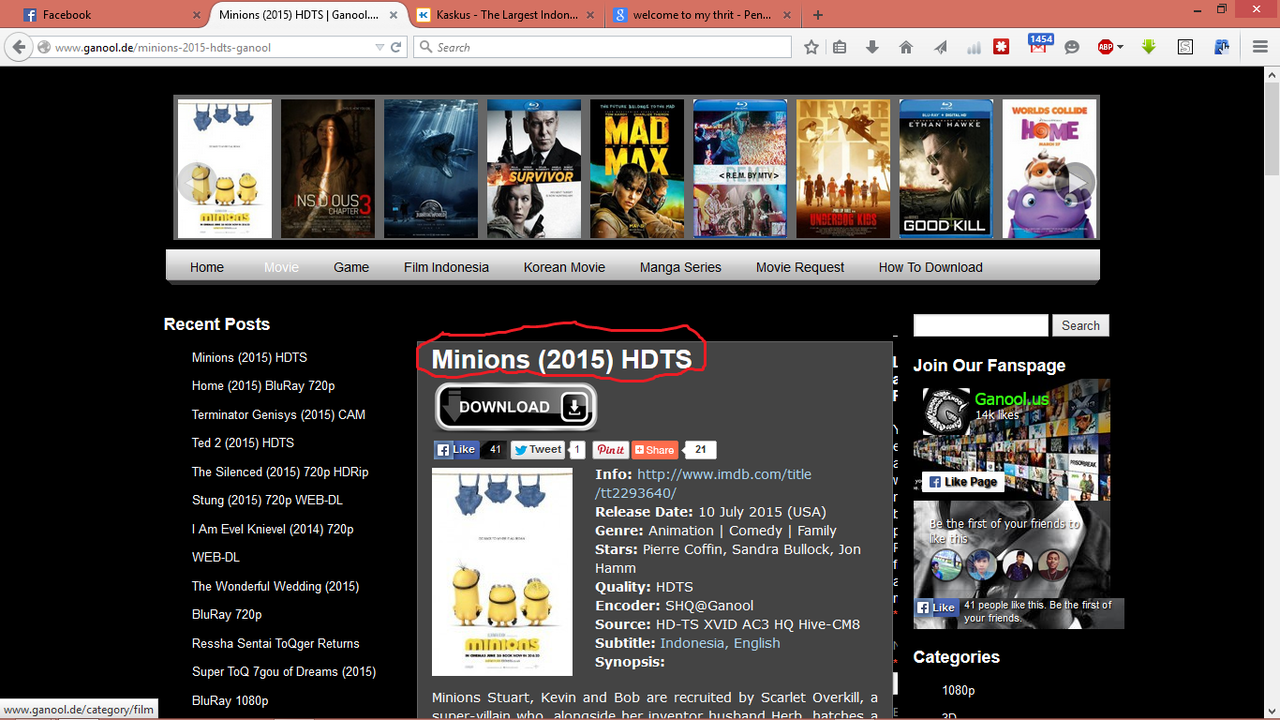Open recent post Ted 2 (2015) HDTS
The width and height of the screenshot is (1280, 720).
[x=243, y=443]
